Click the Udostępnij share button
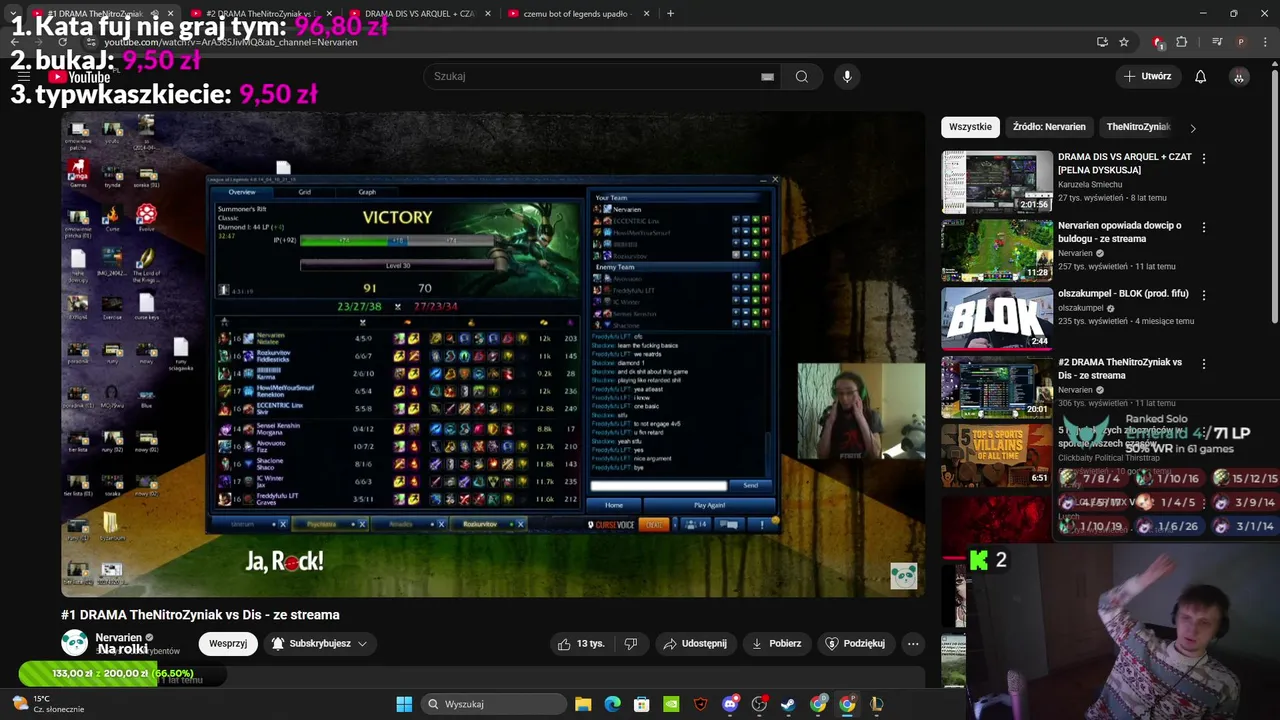This screenshot has width=1280, height=720. (x=696, y=644)
